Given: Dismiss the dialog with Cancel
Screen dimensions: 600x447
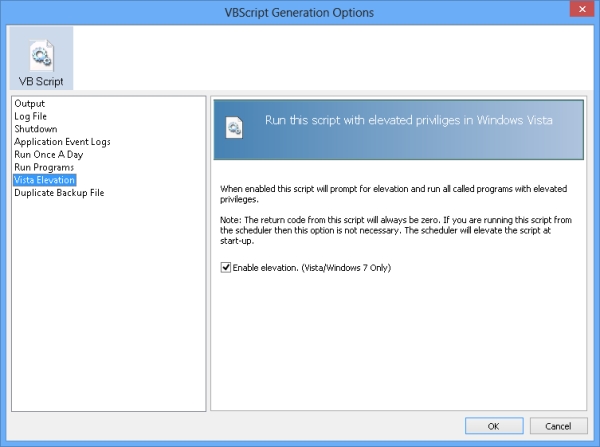Looking at the screenshot, I should [x=558, y=426].
